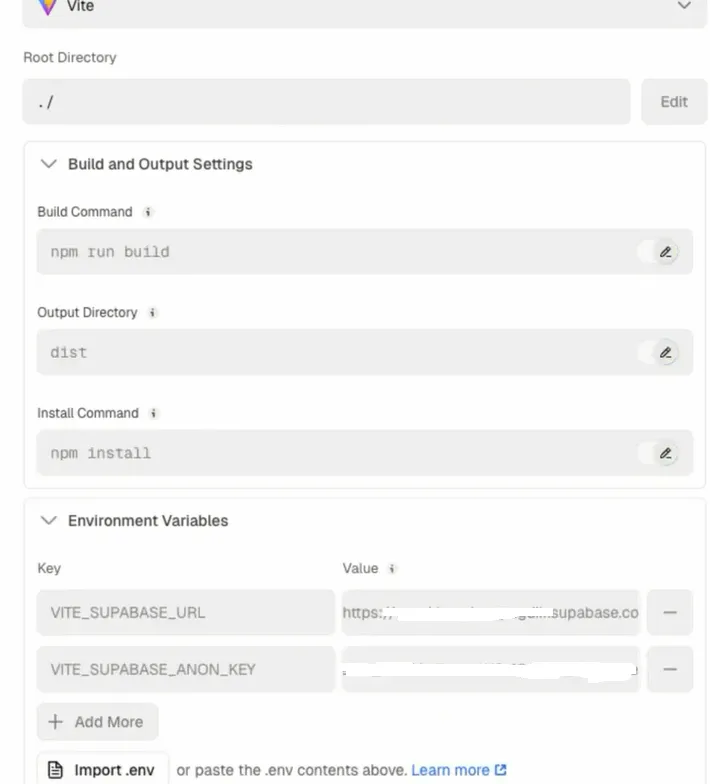The width and height of the screenshot is (710, 784).
Task: Click the Value column info icon
Action: click(392, 569)
